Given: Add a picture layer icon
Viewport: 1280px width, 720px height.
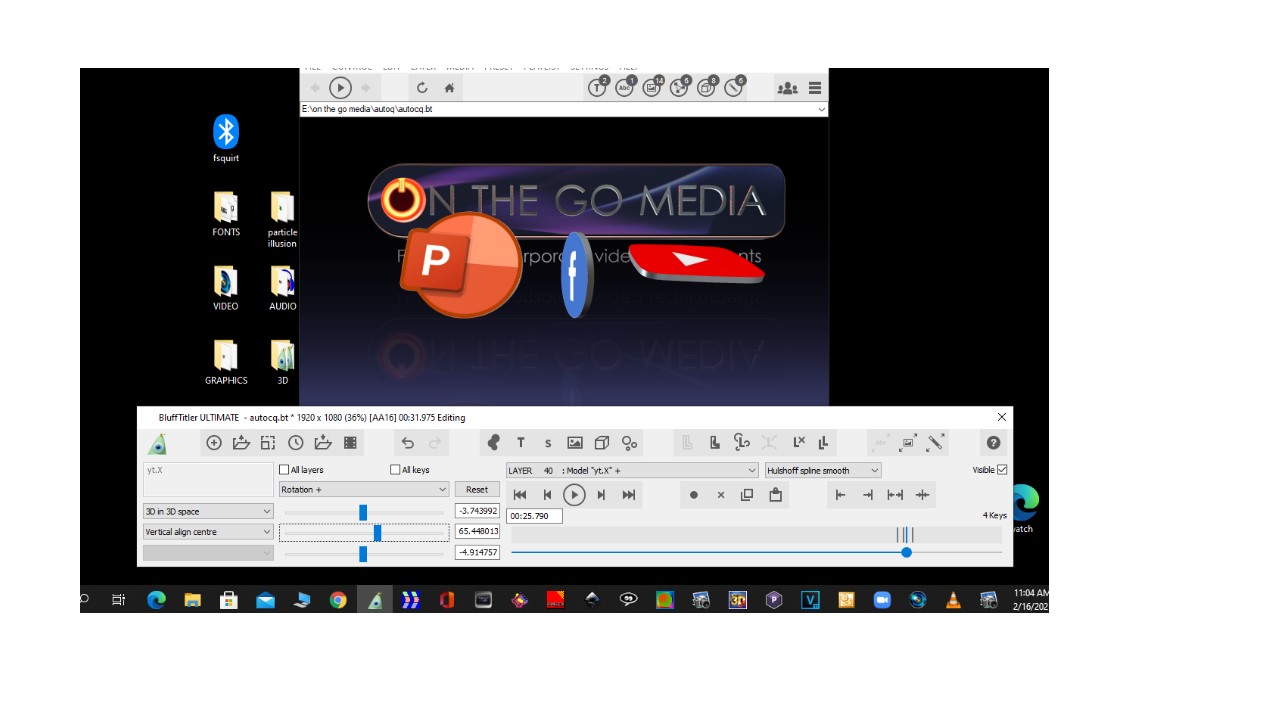Looking at the screenshot, I should (x=575, y=443).
